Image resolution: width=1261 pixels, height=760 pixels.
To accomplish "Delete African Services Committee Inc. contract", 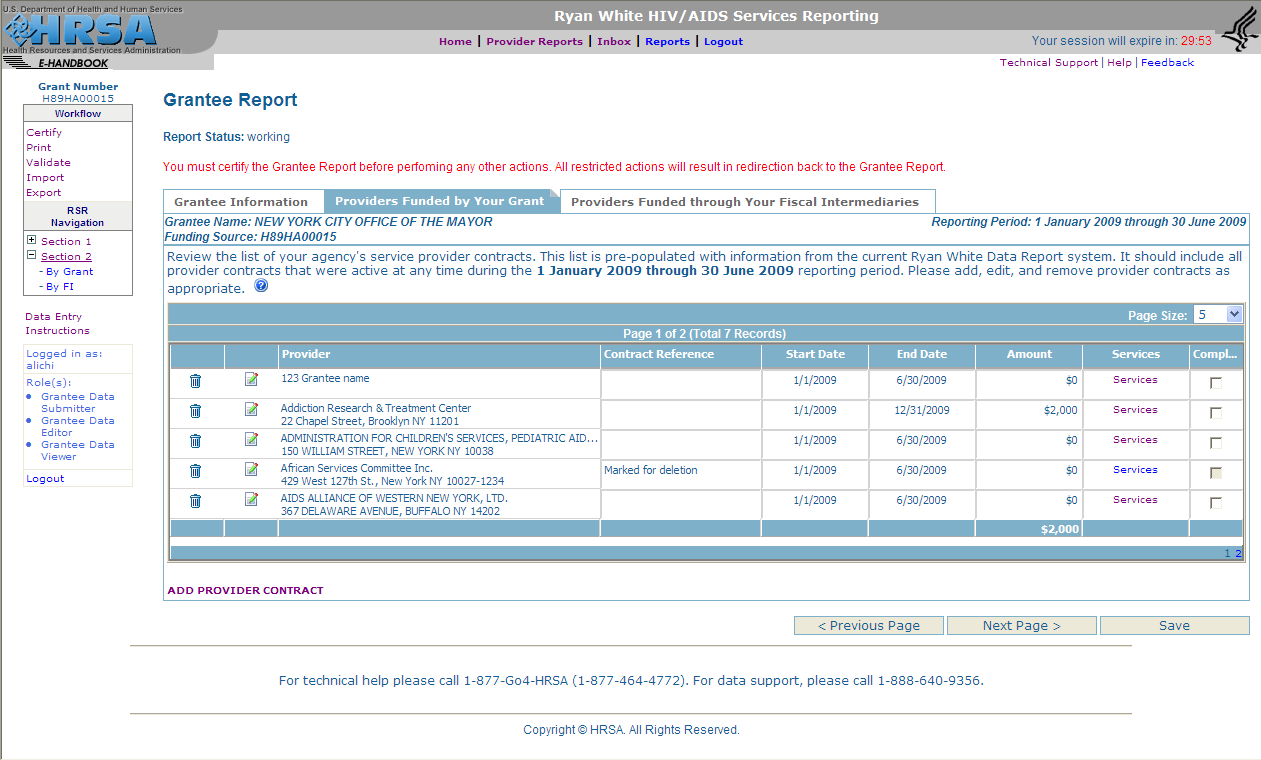I will click(196, 471).
